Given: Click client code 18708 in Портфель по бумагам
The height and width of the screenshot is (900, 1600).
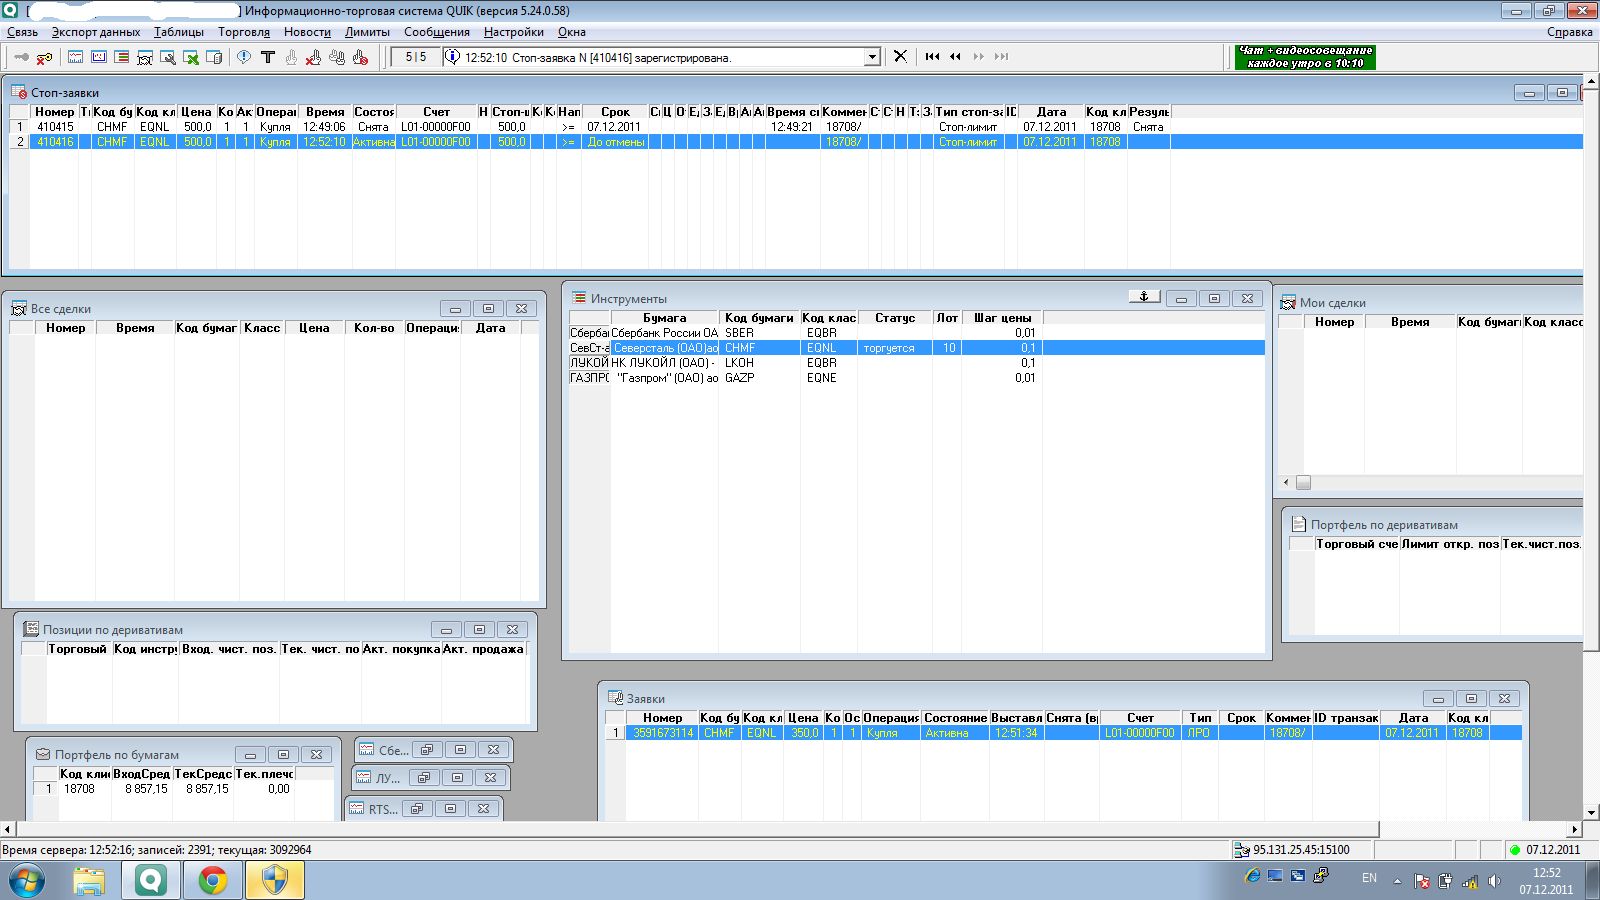Looking at the screenshot, I should click(x=79, y=789).
